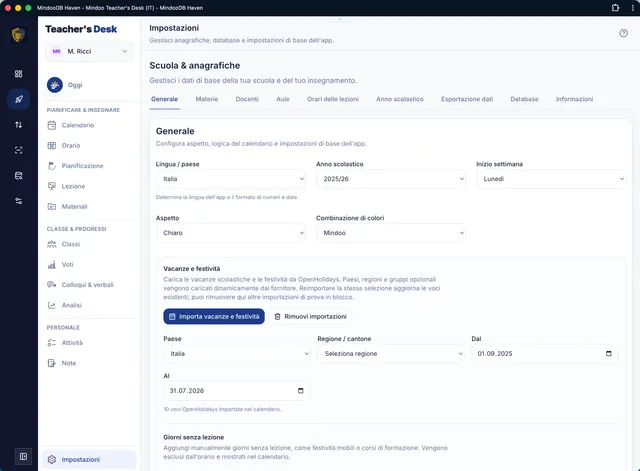Open the Dal date calendar picker icon
The image size is (640, 471).
pos(609,353)
